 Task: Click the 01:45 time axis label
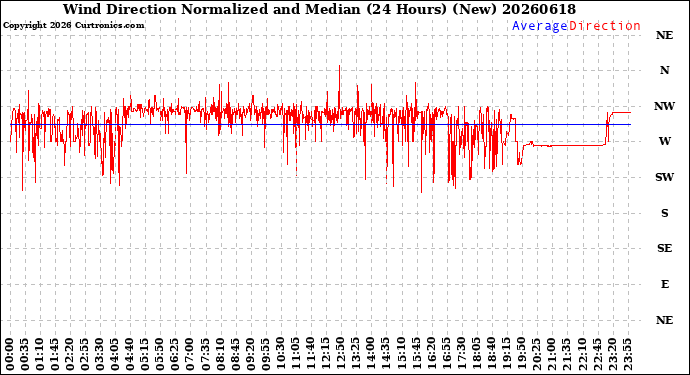pyautogui.click(x=55, y=355)
